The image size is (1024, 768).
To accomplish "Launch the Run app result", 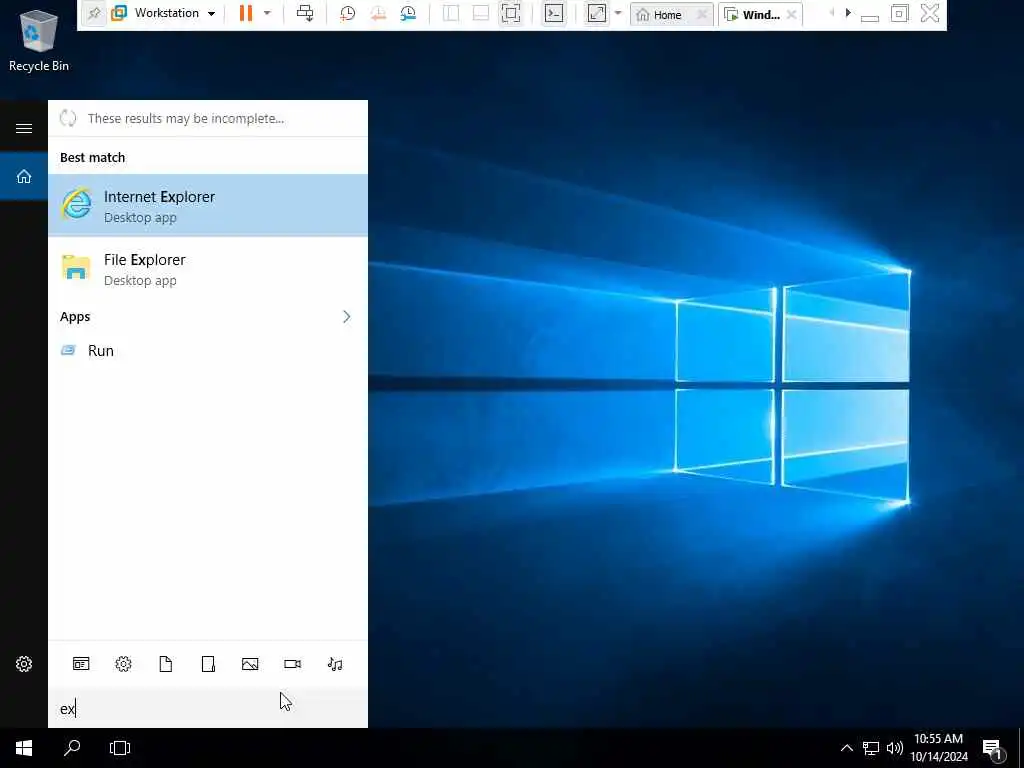I will (208, 351).
